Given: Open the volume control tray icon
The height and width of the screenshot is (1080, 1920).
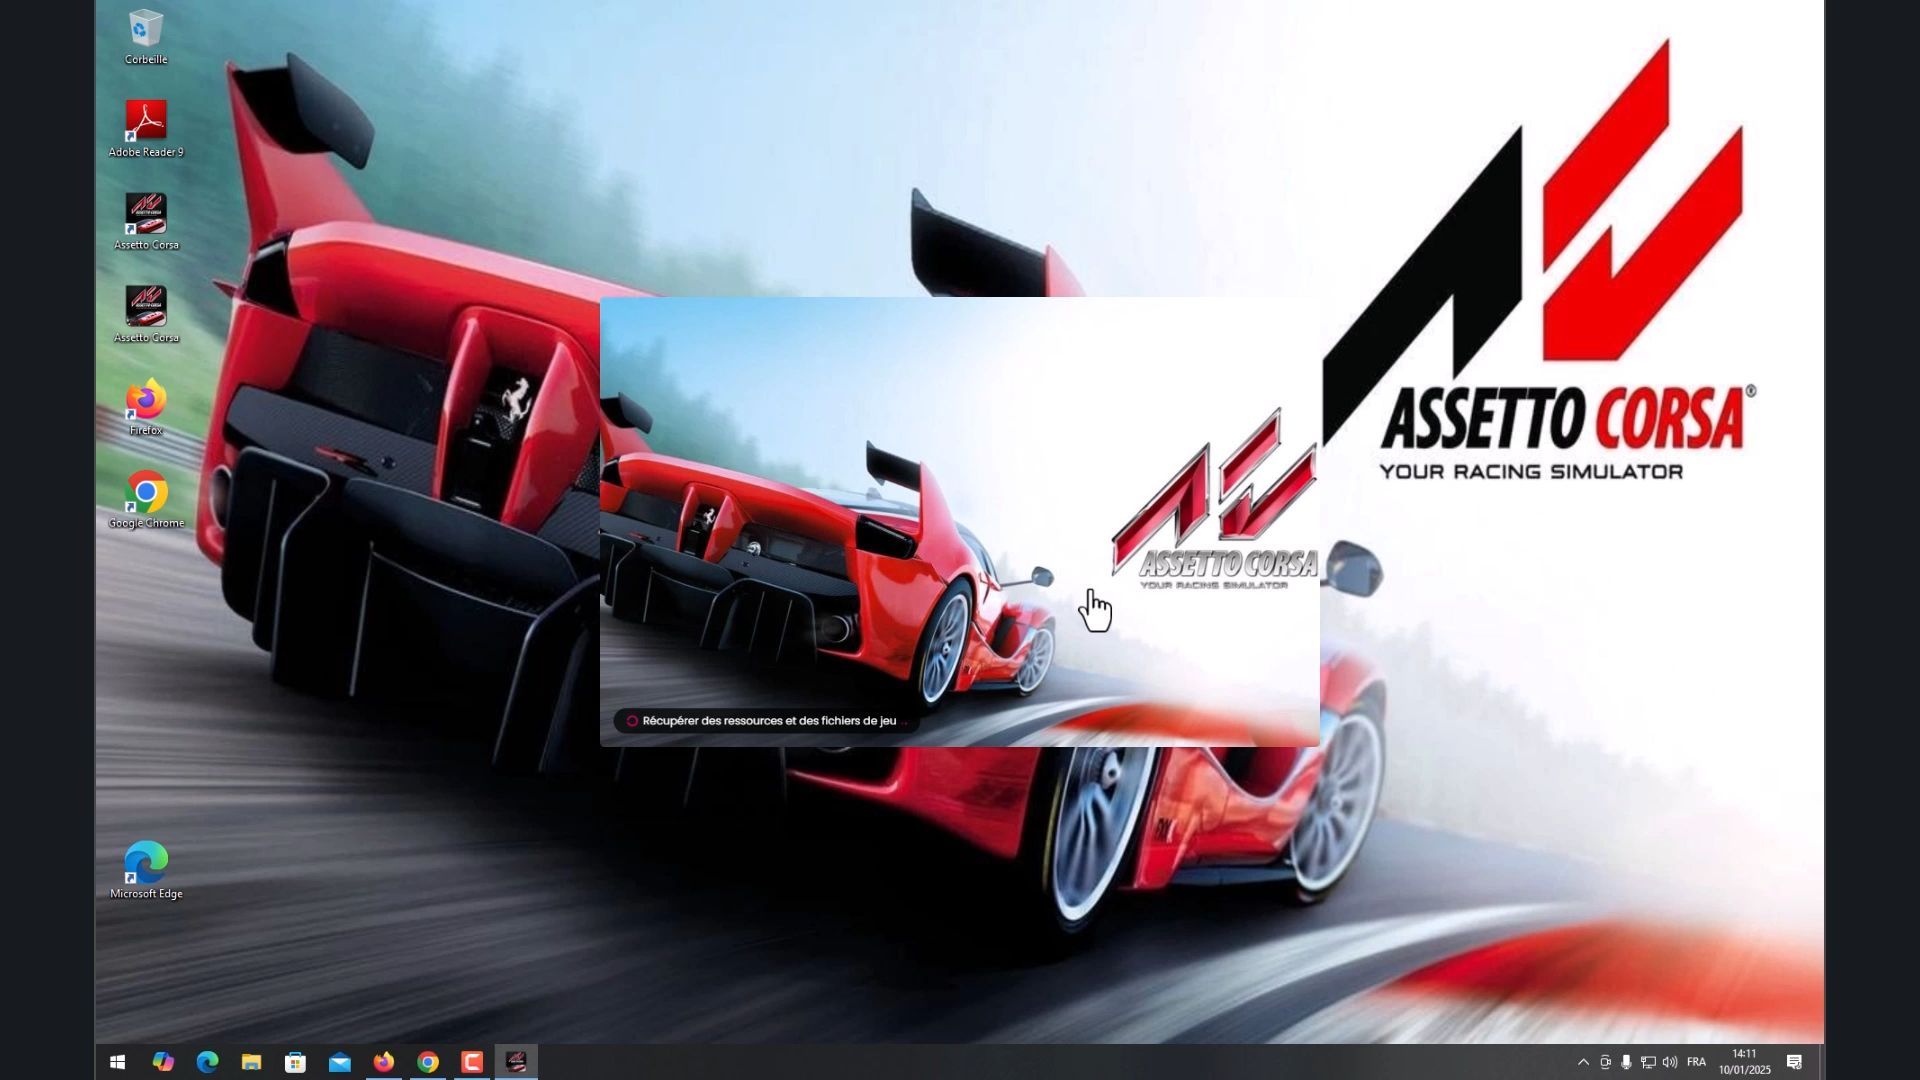Looking at the screenshot, I should (1670, 1062).
